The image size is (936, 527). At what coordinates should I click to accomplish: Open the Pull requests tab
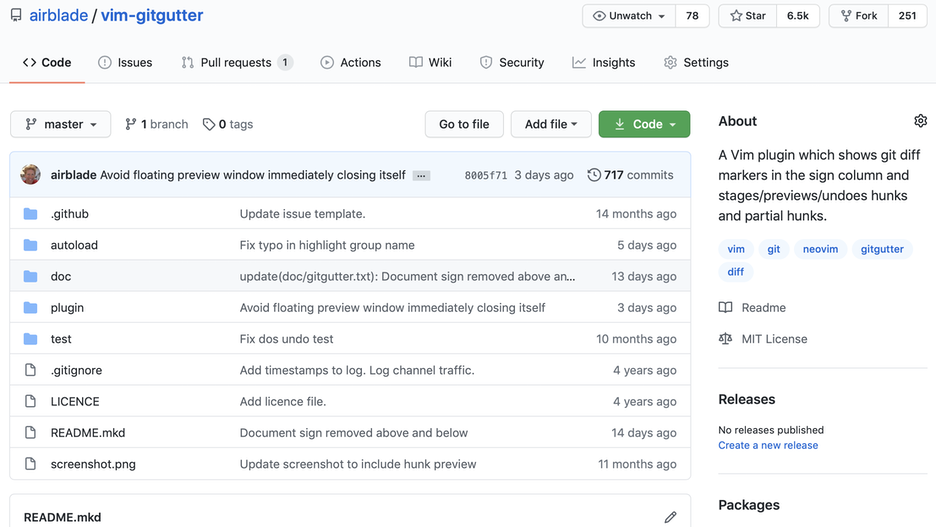237,63
